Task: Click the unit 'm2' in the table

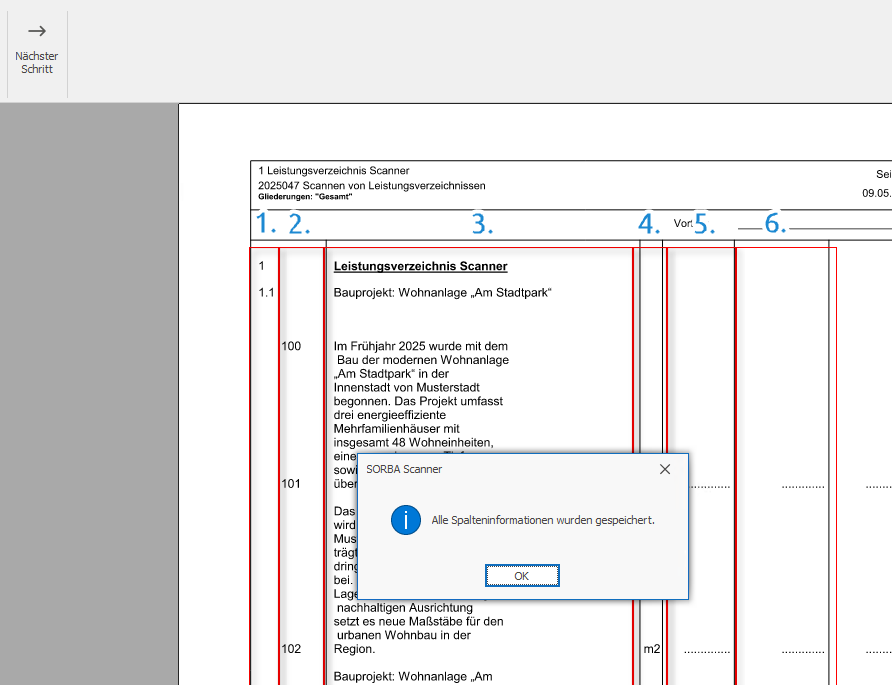Action: point(652,649)
